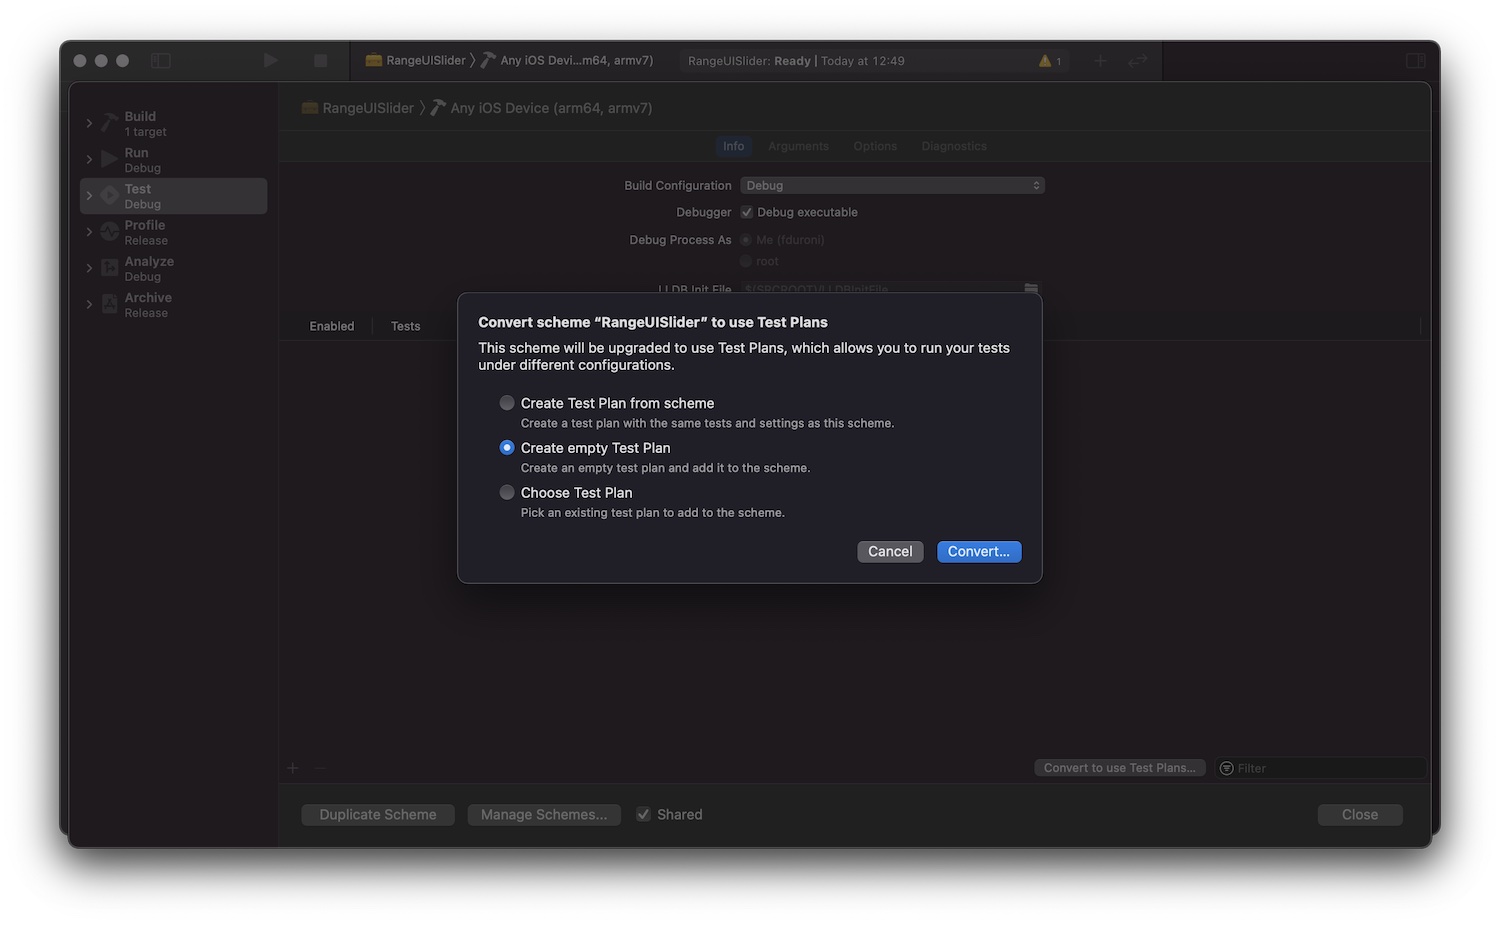Switch to the Options tab

point(875,146)
